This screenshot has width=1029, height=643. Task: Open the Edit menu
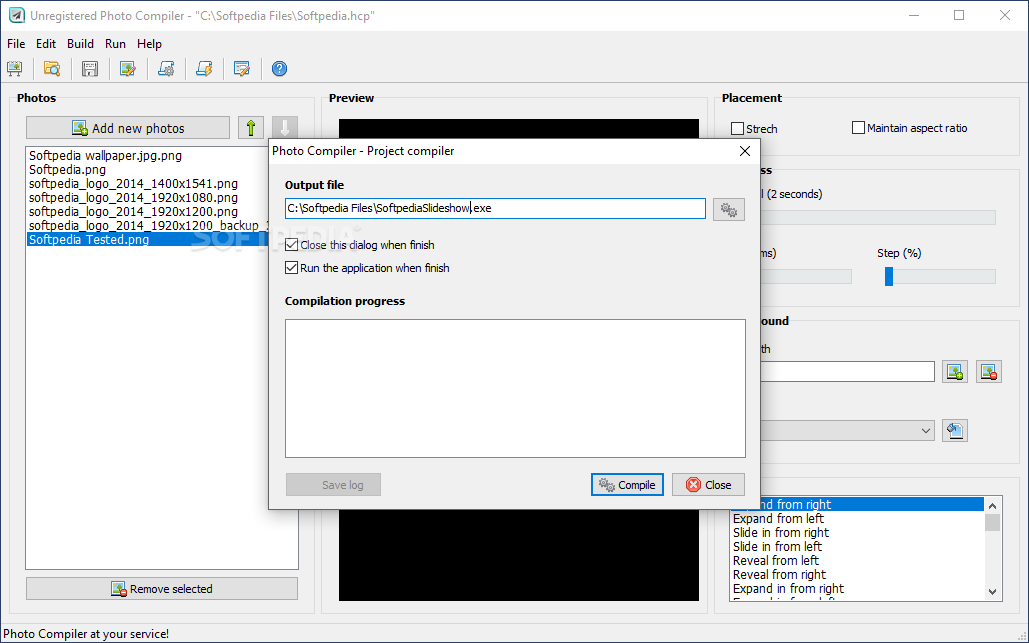pos(46,44)
